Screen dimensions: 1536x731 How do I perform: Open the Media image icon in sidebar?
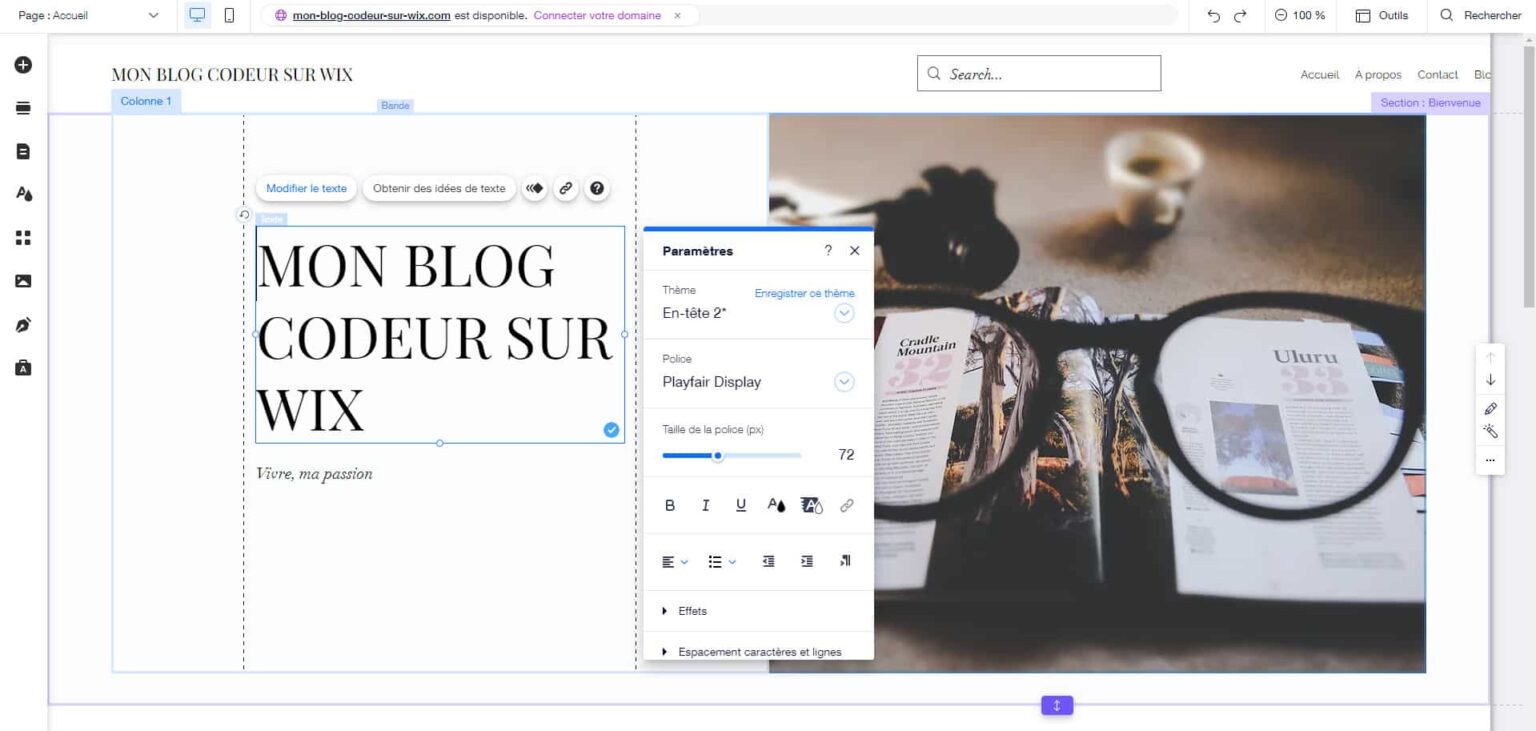pos(23,281)
